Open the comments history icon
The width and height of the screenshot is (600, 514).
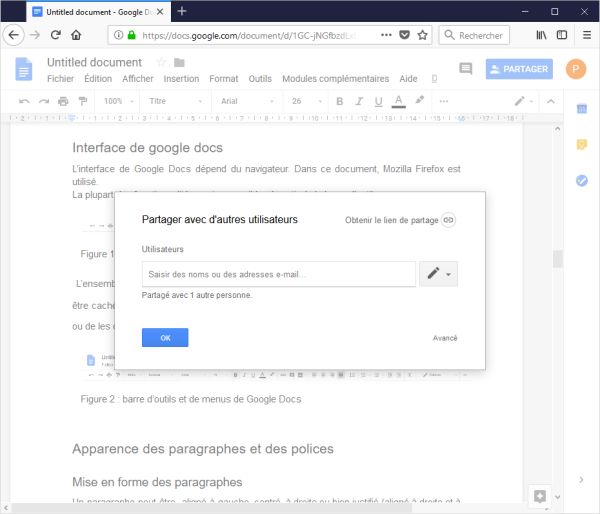(465, 69)
